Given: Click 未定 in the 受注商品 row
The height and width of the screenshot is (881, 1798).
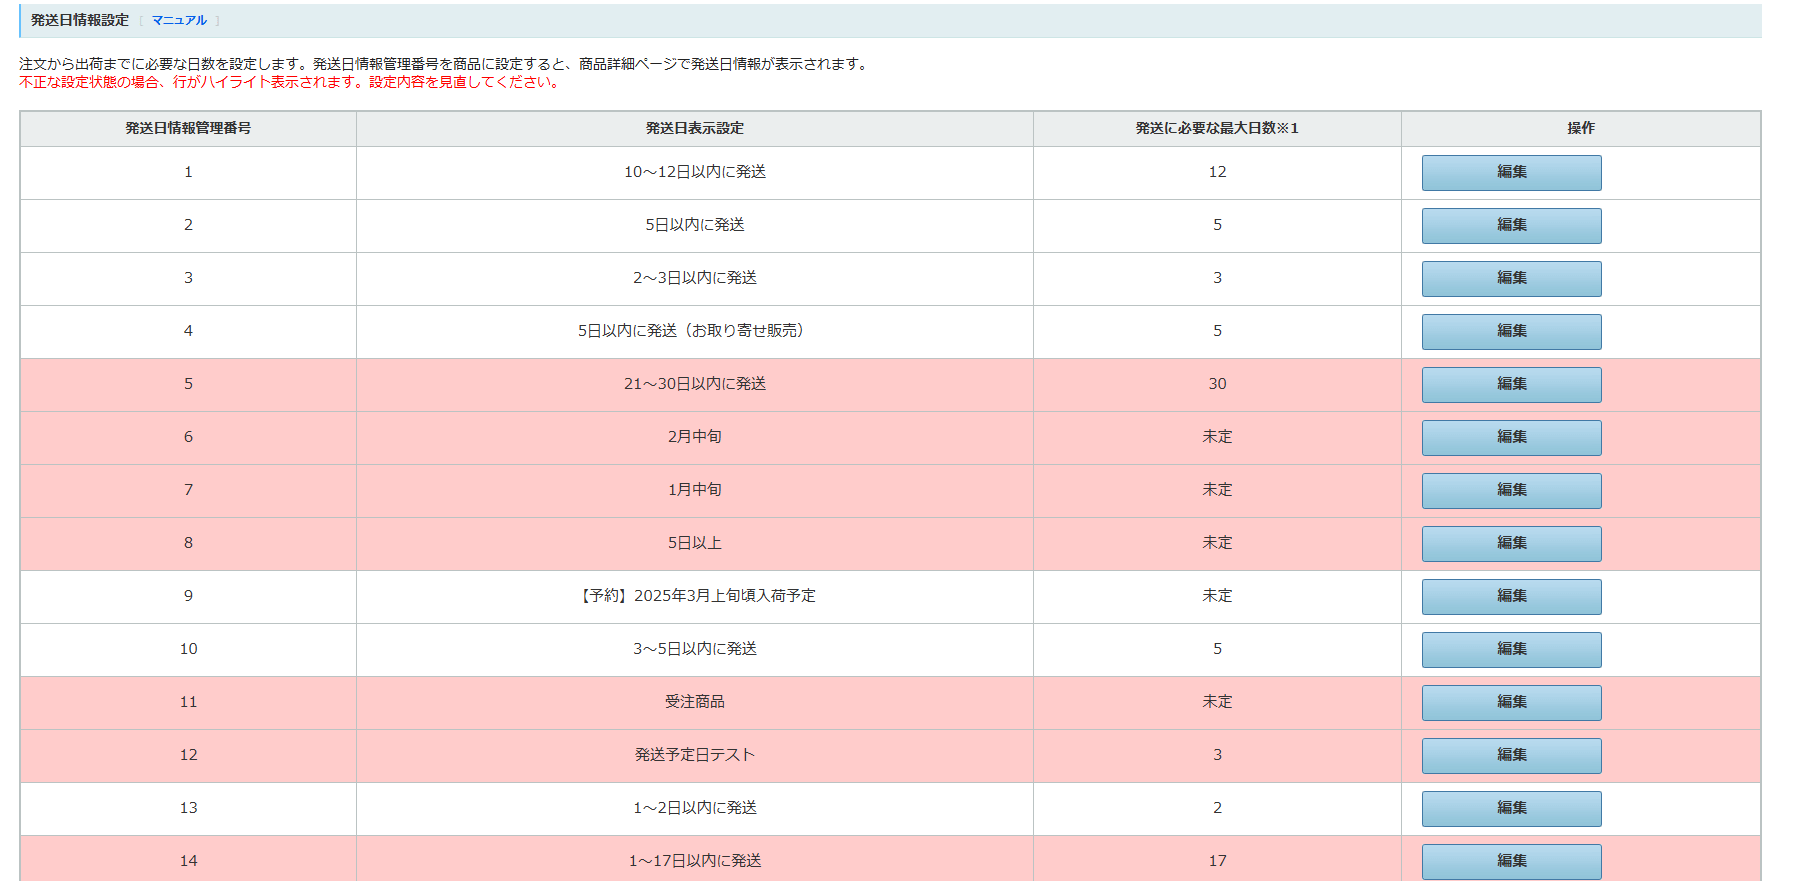Looking at the screenshot, I should click(1217, 702).
